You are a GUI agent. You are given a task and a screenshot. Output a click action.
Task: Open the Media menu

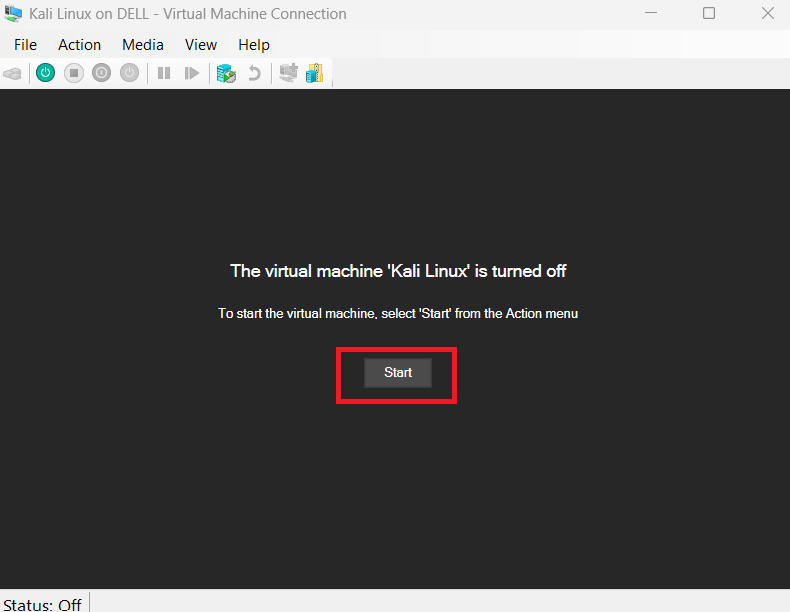(143, 45)
